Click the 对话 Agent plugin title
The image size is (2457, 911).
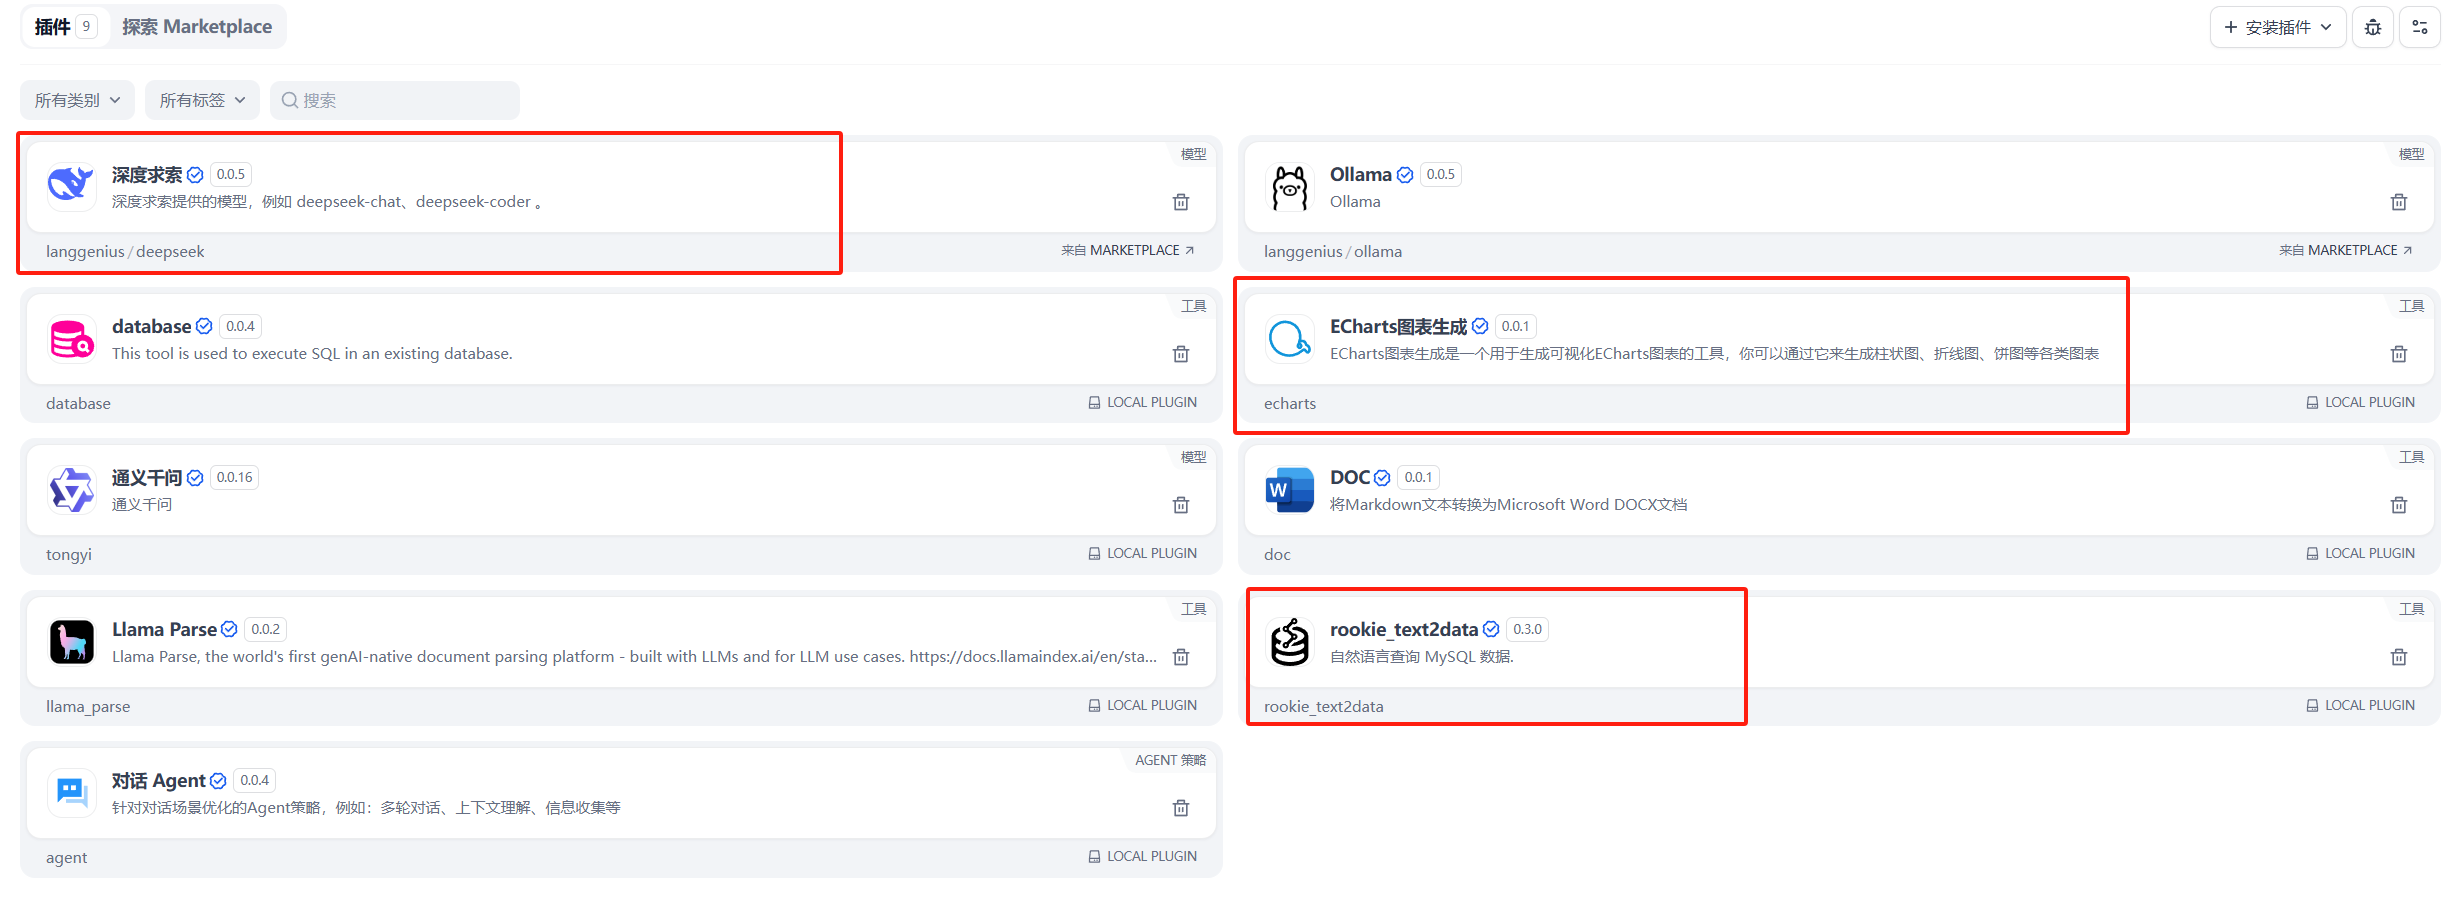[x=158, y=781]
